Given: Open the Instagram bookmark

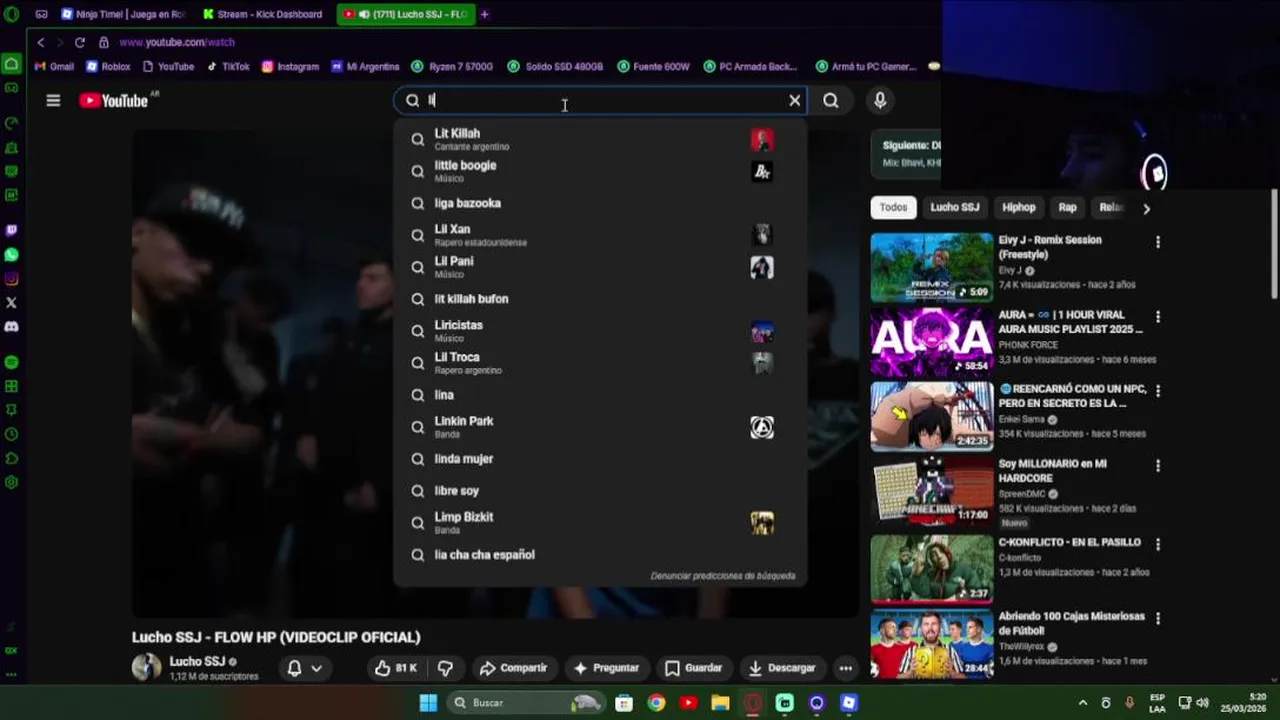Looking at the screenshot, I should click(290, 66).
